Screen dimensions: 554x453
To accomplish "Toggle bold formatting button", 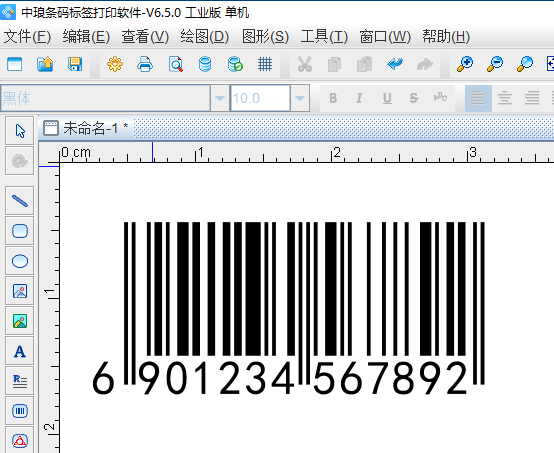I will [x=333, y=98].
